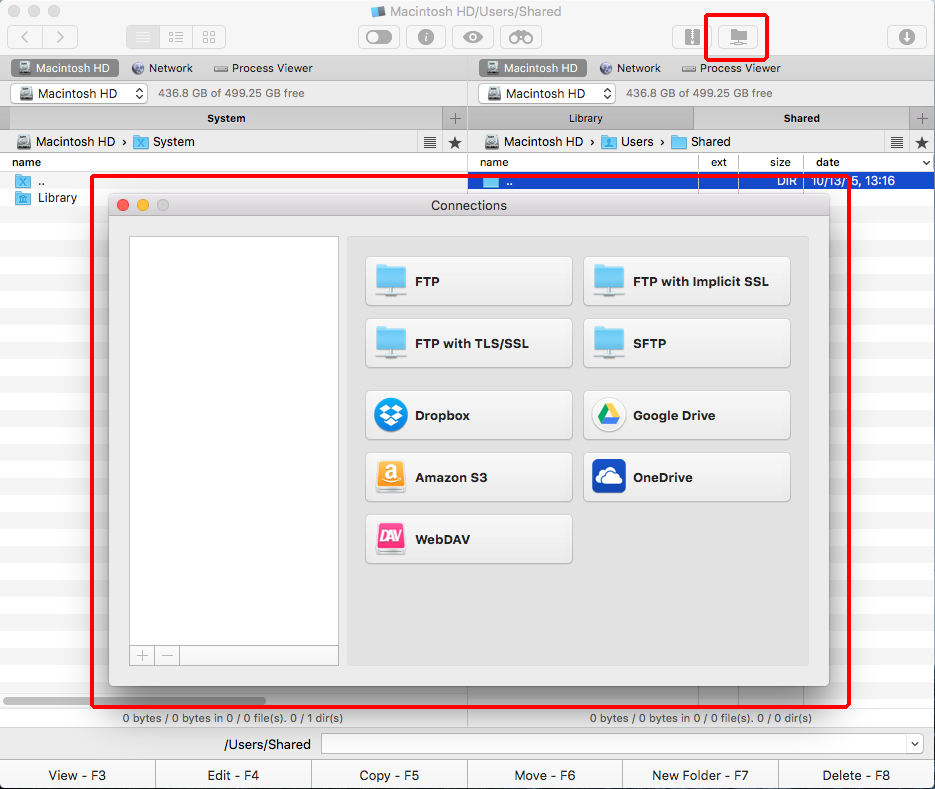Viewport: 935px width, 789px height.
Task: Click the command path input field
Action: [614, 744]
